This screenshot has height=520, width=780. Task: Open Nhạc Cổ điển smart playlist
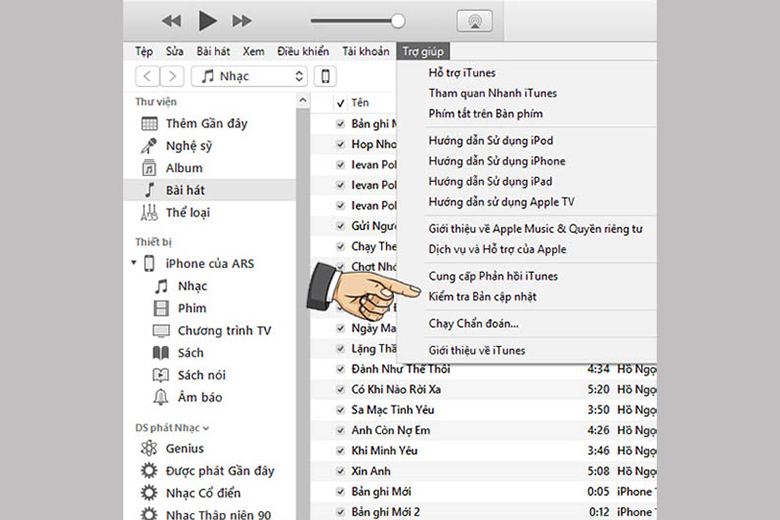[x=203, y=493]
